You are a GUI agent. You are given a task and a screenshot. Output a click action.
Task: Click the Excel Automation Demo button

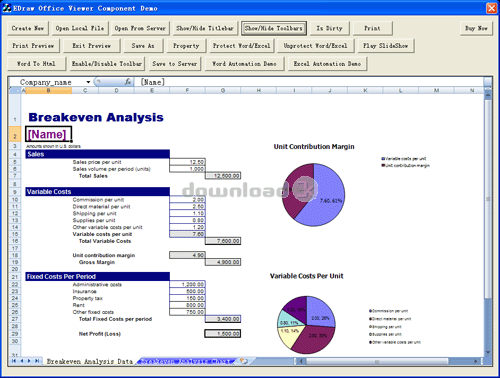click(x=327, y=64)
